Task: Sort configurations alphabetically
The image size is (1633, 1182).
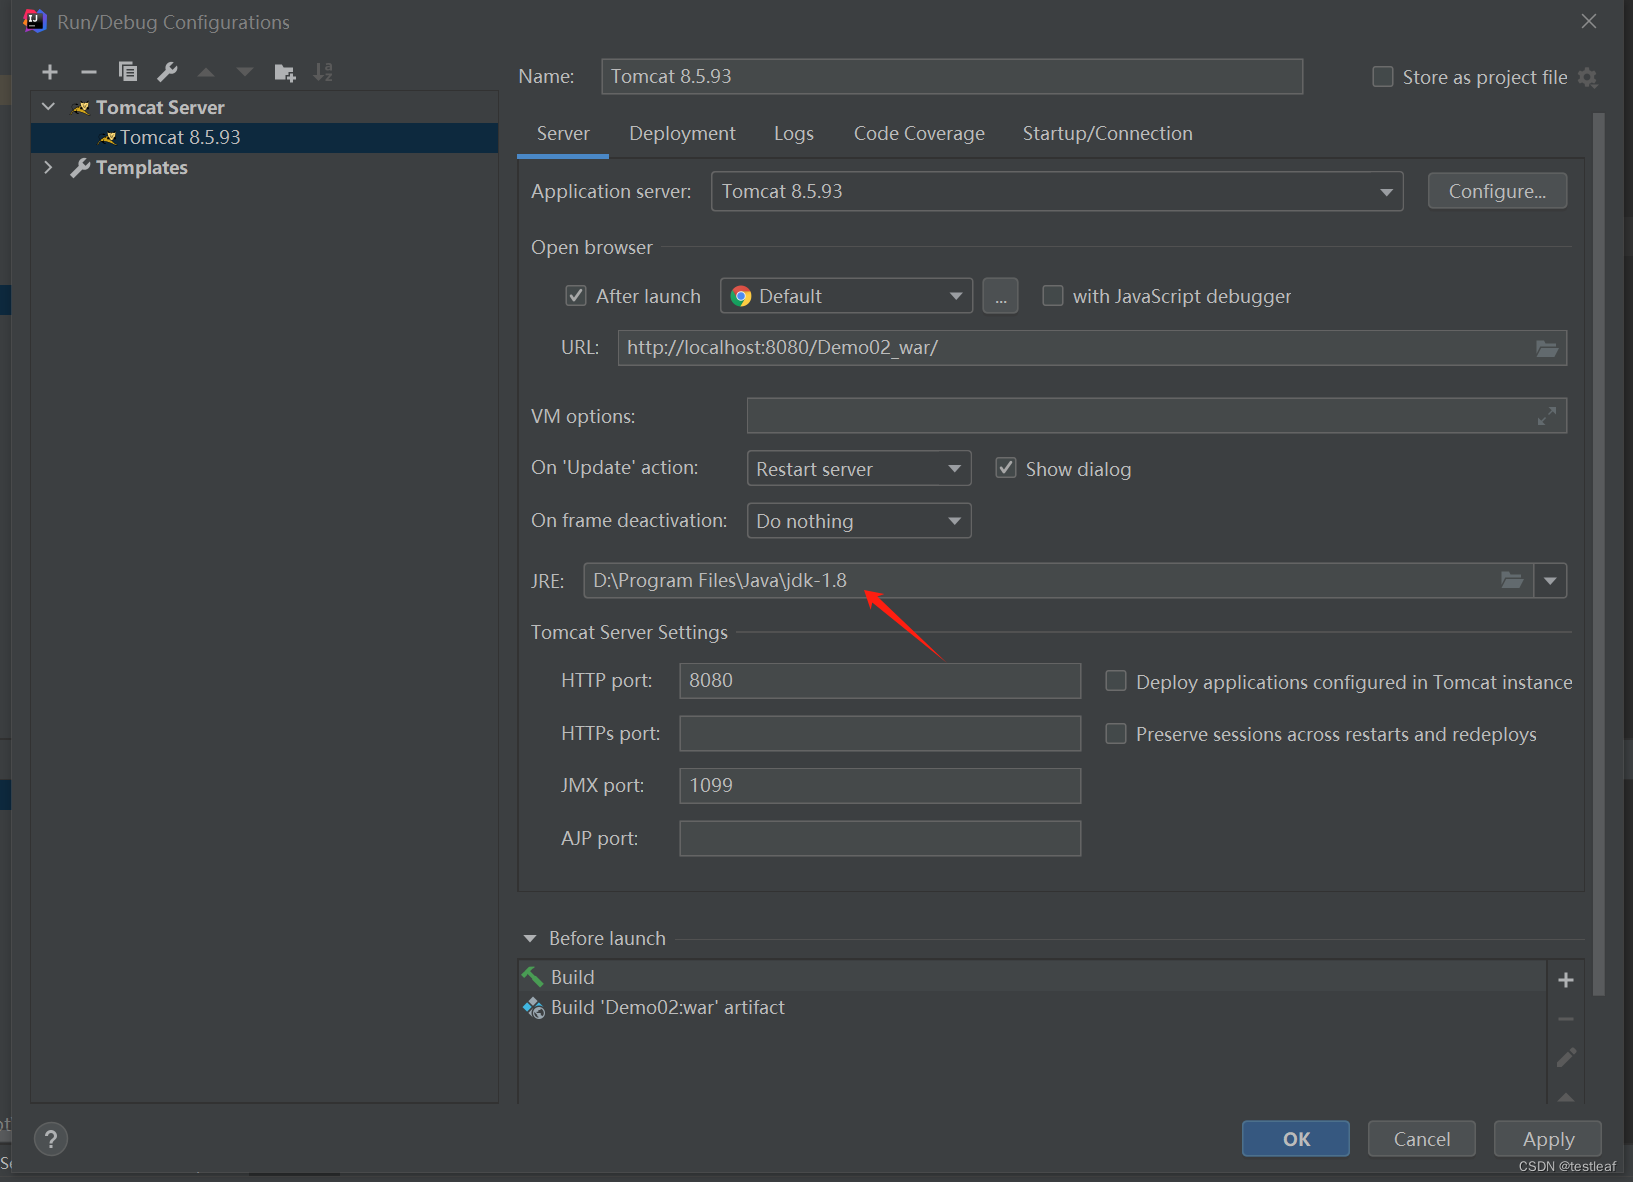Action: [x=323, y=72]
